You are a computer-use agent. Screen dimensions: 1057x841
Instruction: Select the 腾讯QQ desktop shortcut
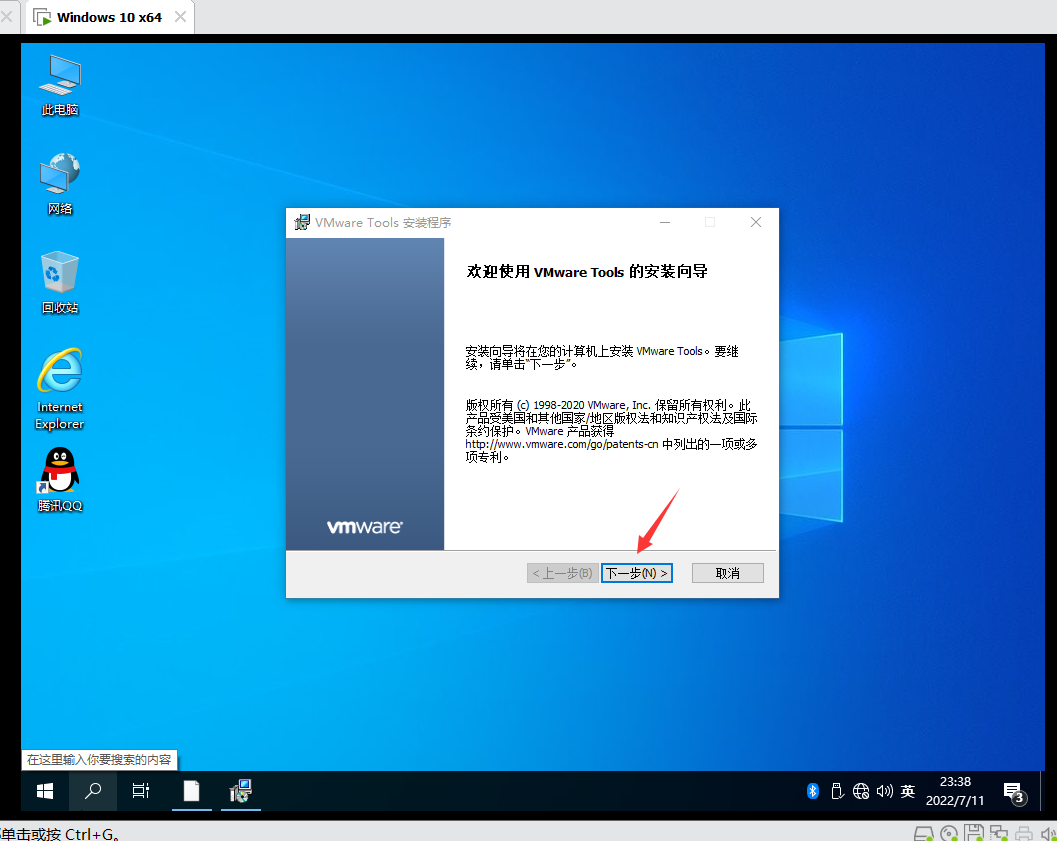60,479
